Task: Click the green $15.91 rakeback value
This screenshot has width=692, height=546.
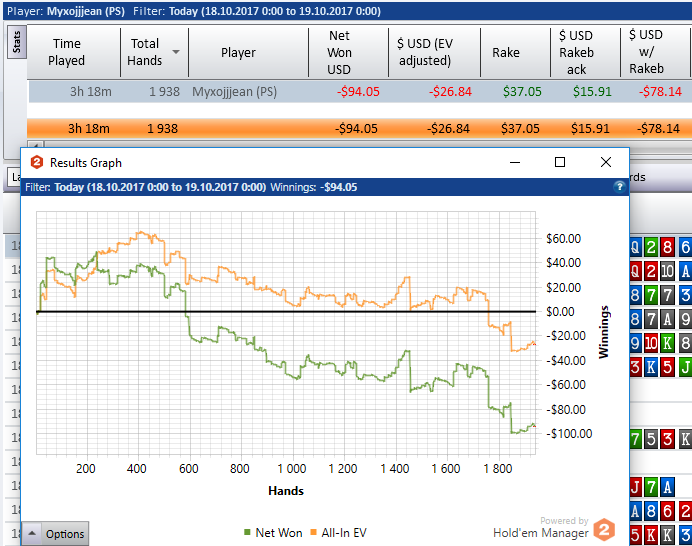Action: click(x=592, y=92)
